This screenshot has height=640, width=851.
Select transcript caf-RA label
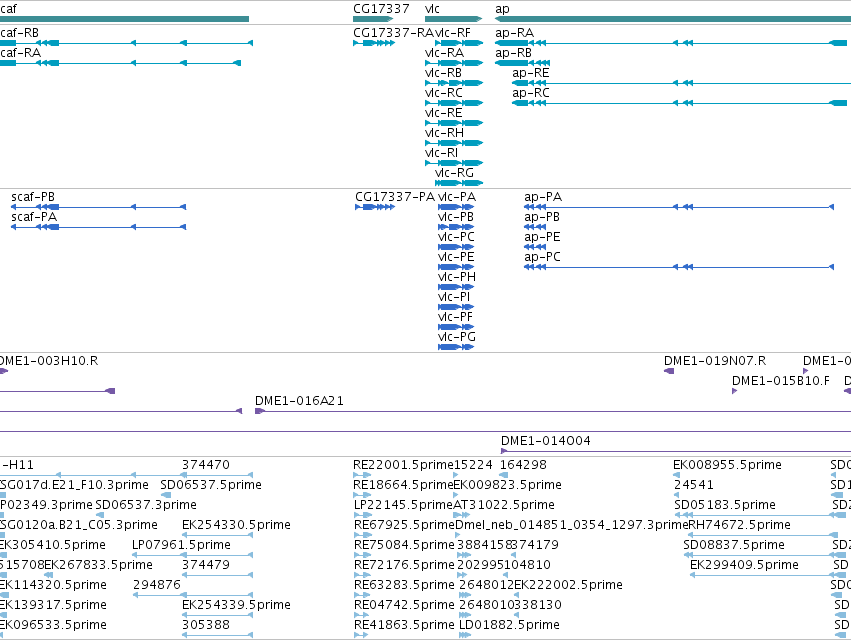point(21,53)
